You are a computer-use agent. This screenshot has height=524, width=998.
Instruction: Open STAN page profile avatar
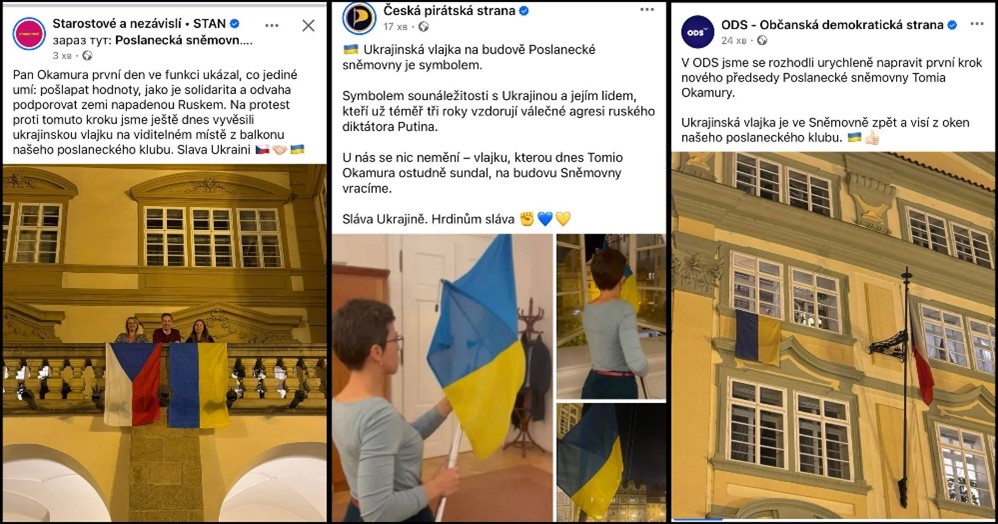tap(29, 34)
